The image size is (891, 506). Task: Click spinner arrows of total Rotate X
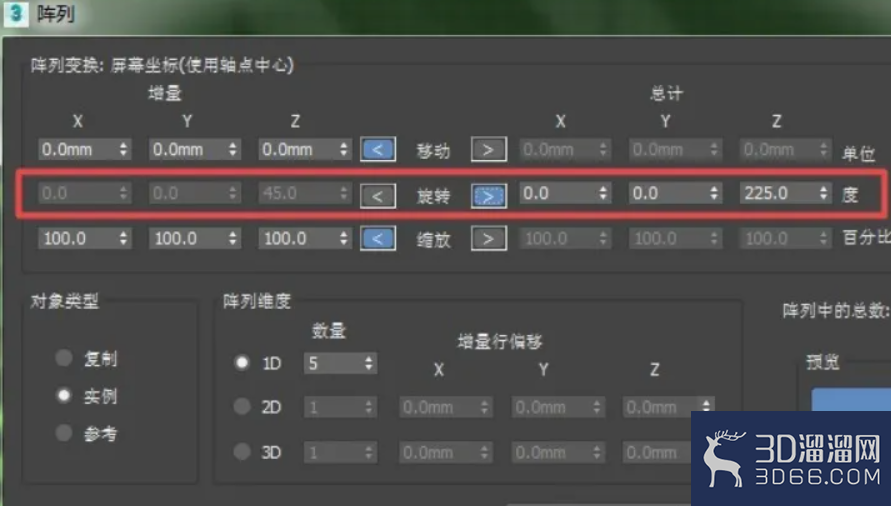pyautogui.click(x=603, y=193)
